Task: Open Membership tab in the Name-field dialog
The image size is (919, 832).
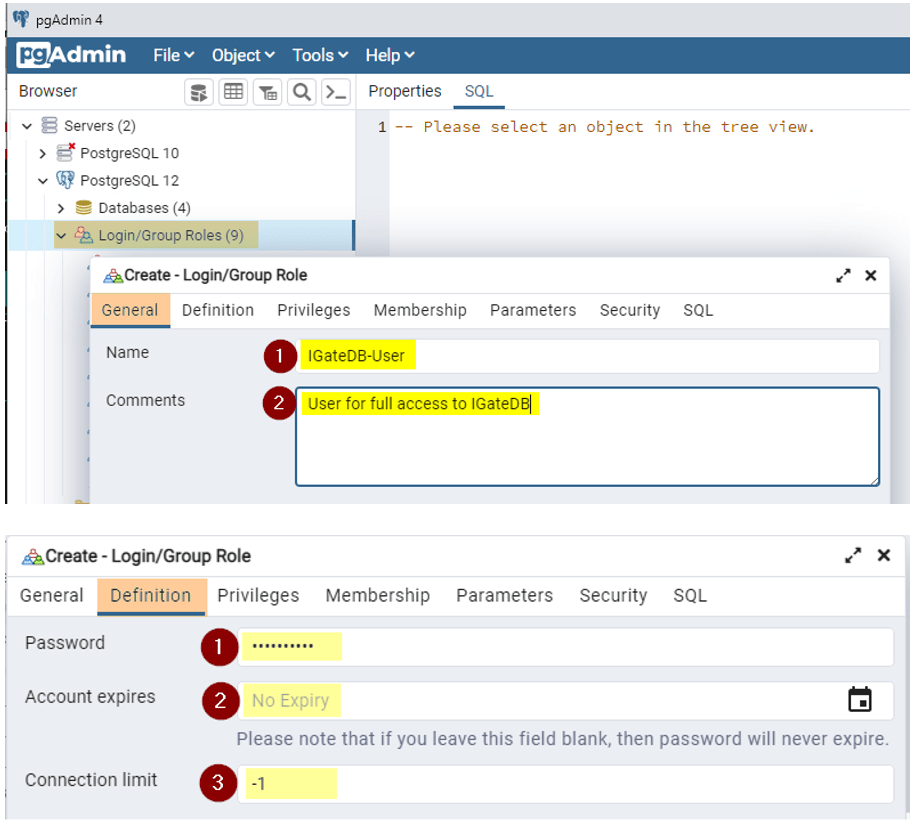Action: click(x=420, y=310)
